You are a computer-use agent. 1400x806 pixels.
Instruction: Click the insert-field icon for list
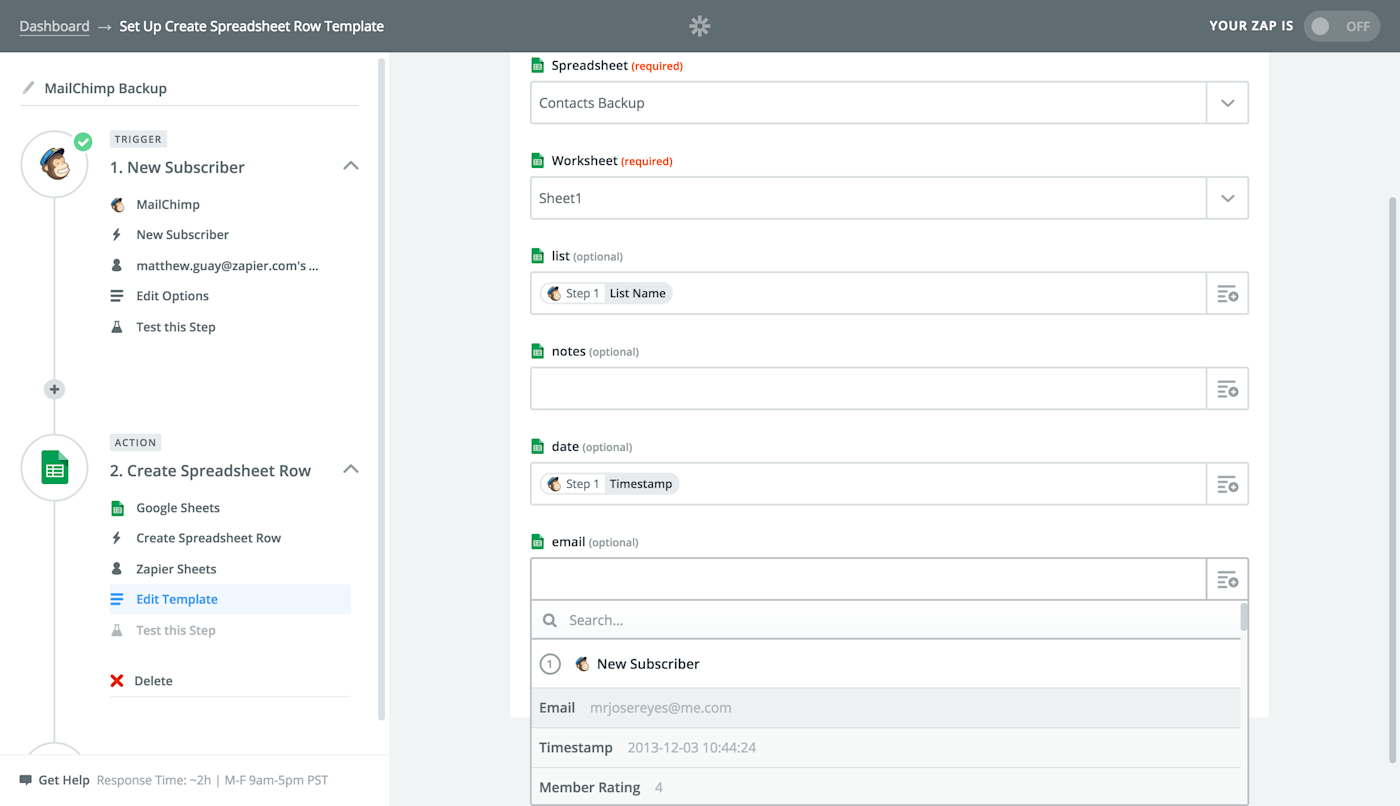pos(1227,294)
